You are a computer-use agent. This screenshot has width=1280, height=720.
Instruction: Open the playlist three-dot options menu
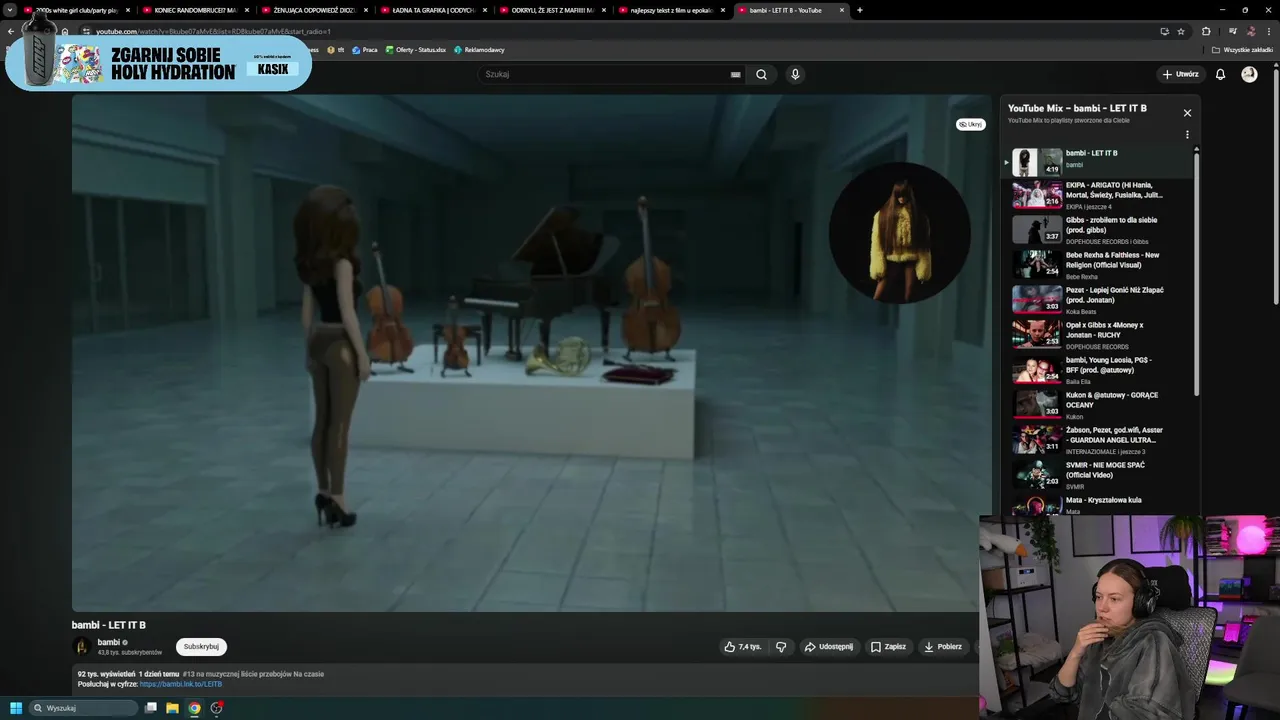(x=1187, y=135)
